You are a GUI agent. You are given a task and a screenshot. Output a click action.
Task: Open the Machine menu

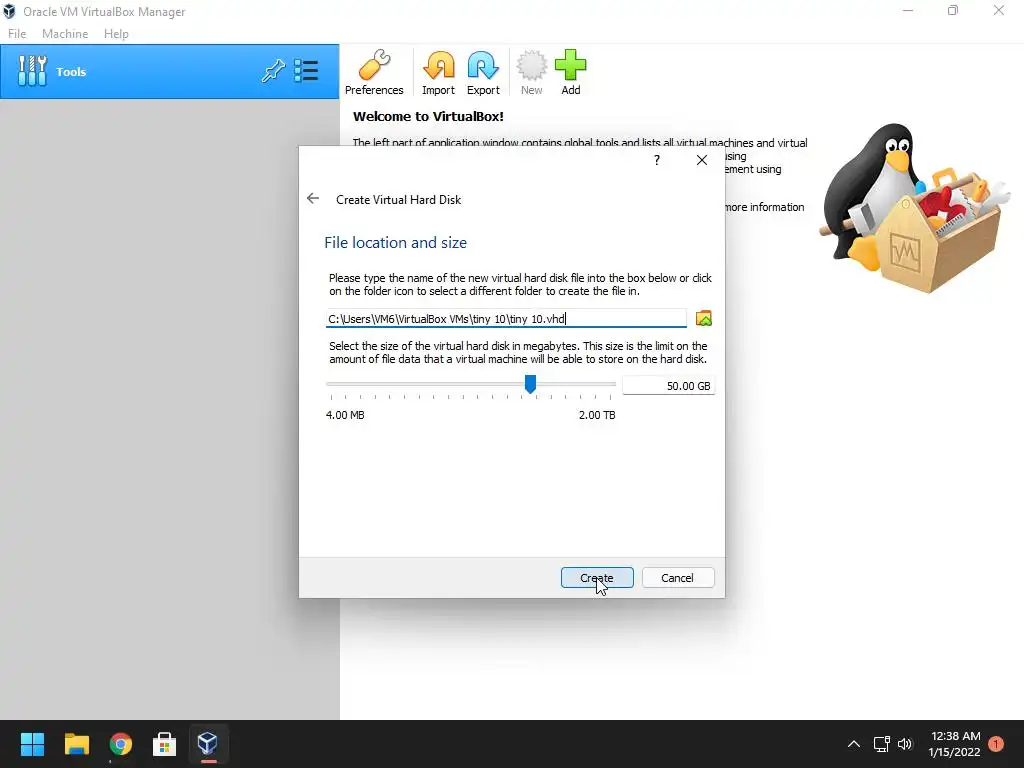65,34
